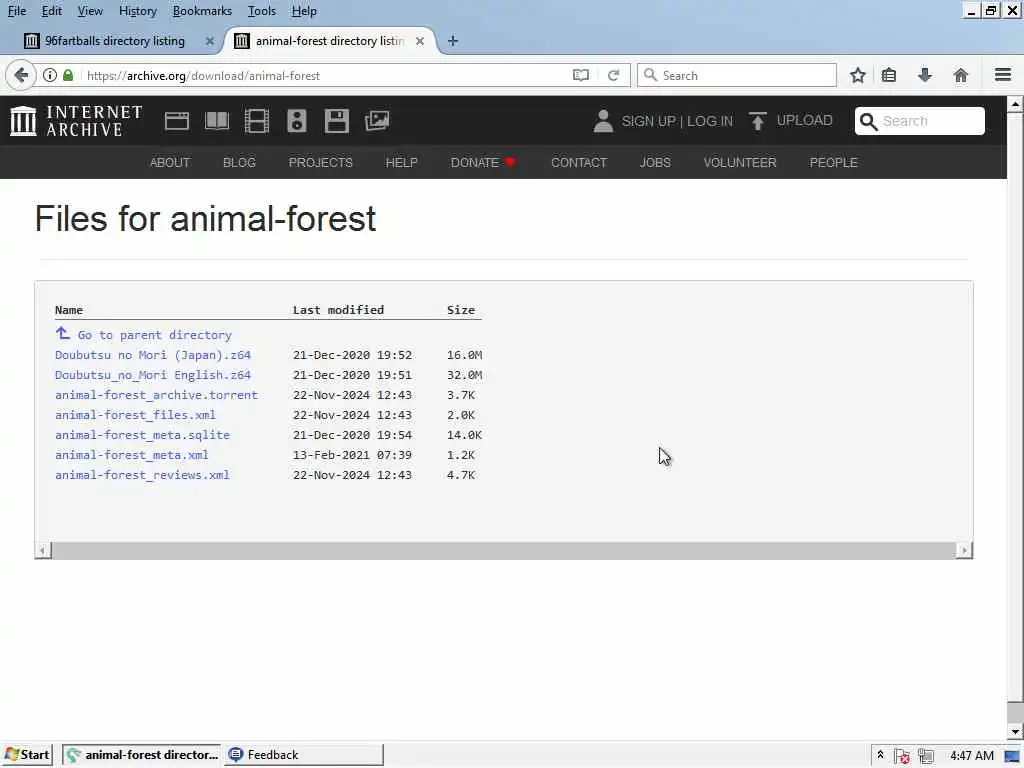The height and width of the screenshot is (768, 1024).
Task: Click the listing scrollbar right arrow
Action: click(964, 551)
